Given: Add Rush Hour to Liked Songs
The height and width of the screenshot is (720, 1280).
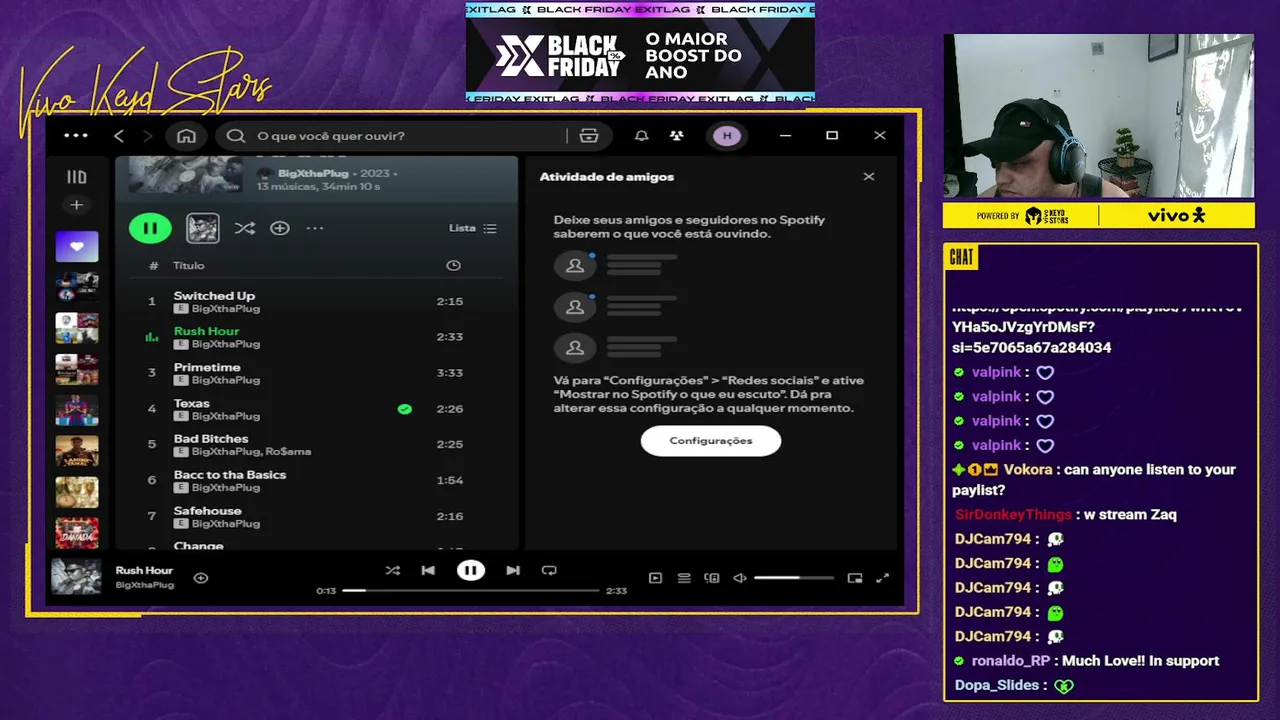Looking at the screenshot, I should click(201, 578).
